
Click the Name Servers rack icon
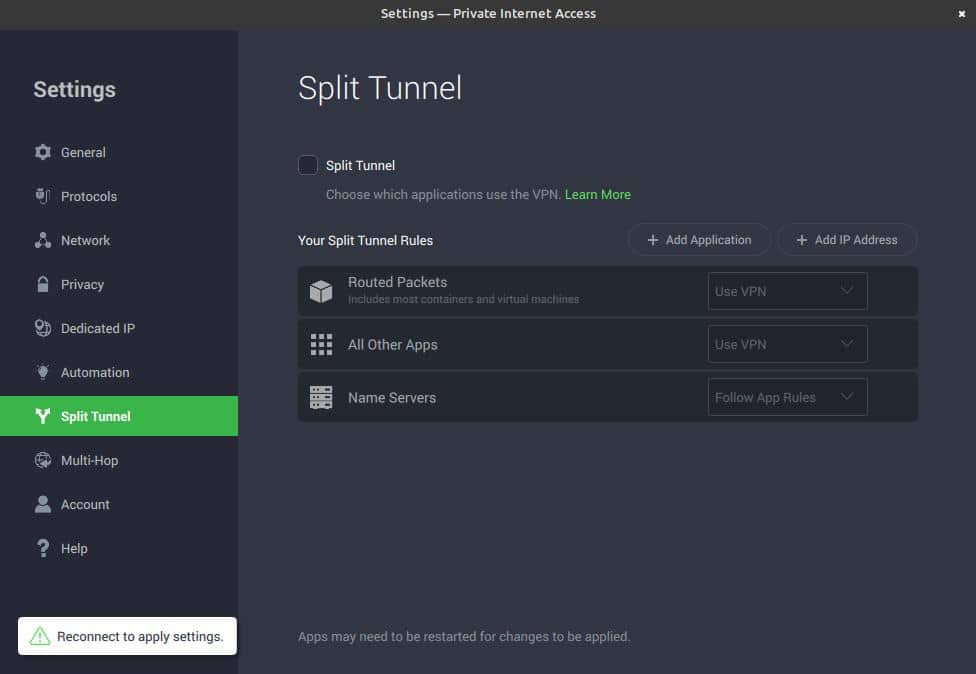[x=321, y=397]
